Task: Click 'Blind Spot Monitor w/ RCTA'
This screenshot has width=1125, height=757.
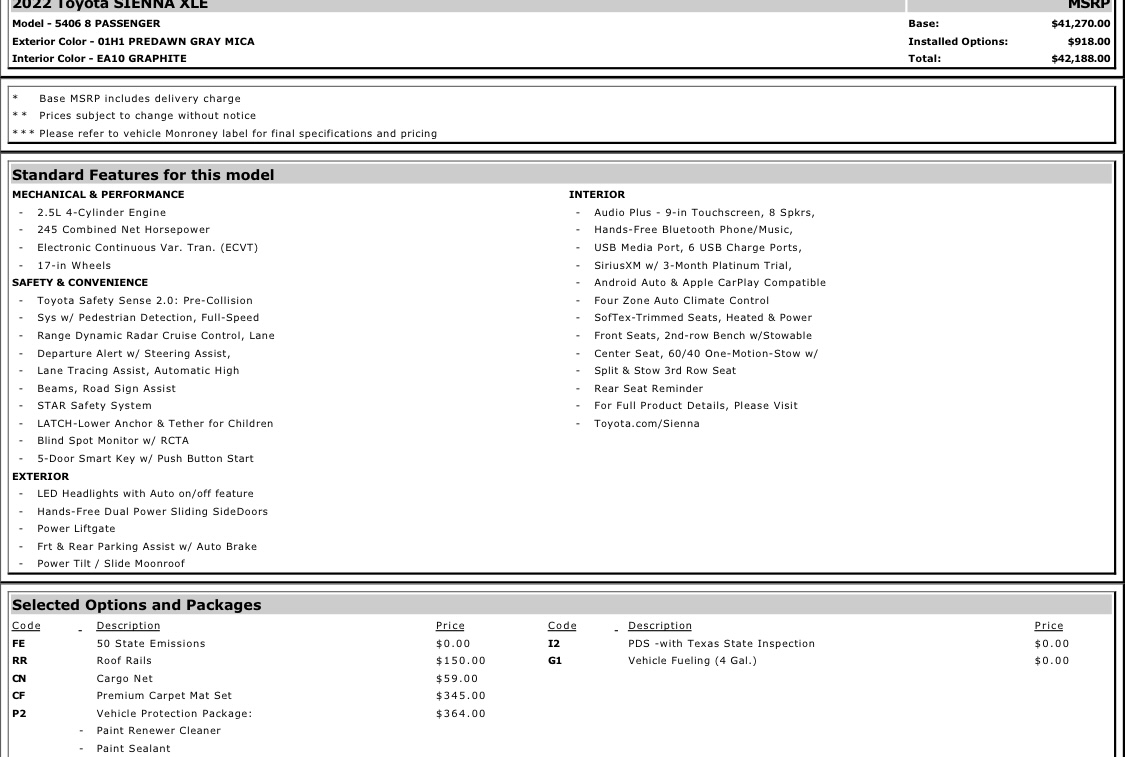Action: coord(113,441)
